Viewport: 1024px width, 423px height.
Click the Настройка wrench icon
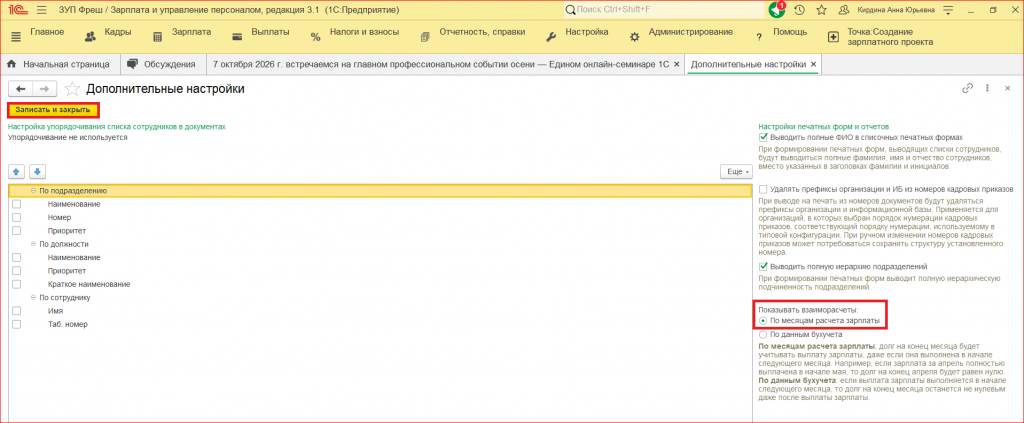(551, 37)
